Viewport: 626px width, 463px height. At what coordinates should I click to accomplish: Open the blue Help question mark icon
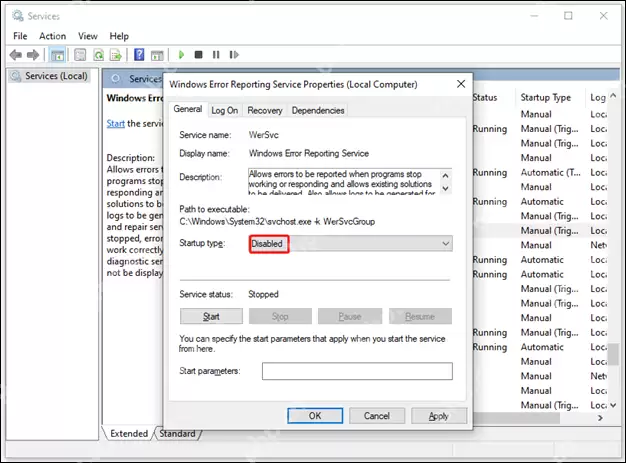point(139,55)
